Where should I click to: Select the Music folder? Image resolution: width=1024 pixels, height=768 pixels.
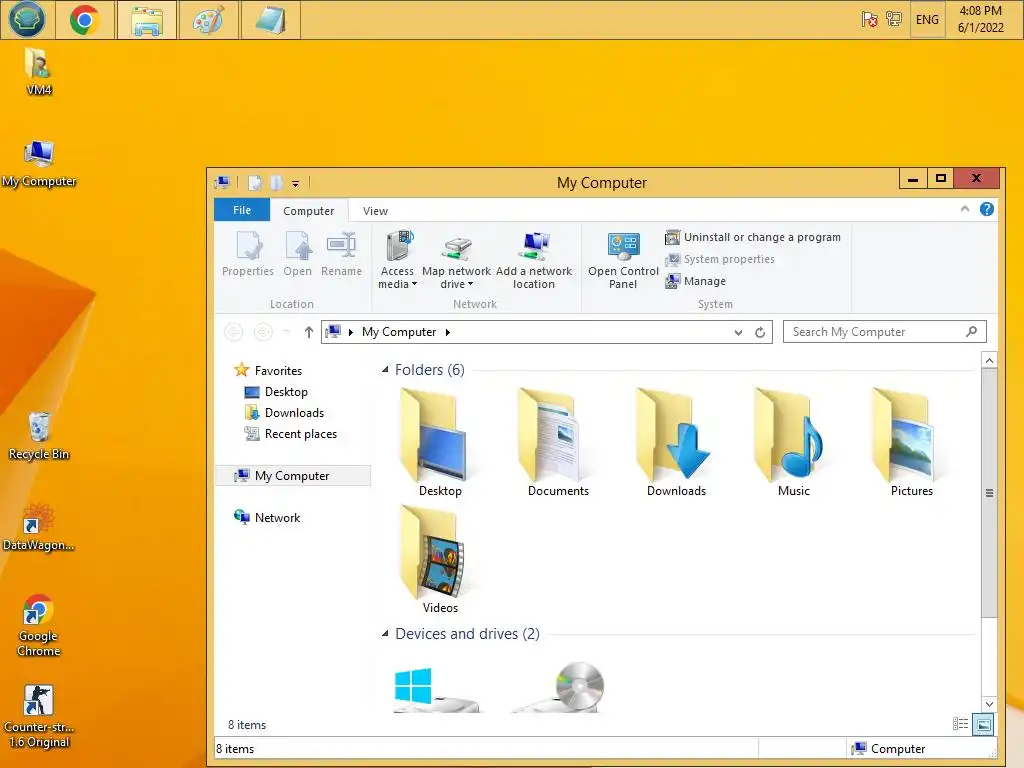(794, 442)
